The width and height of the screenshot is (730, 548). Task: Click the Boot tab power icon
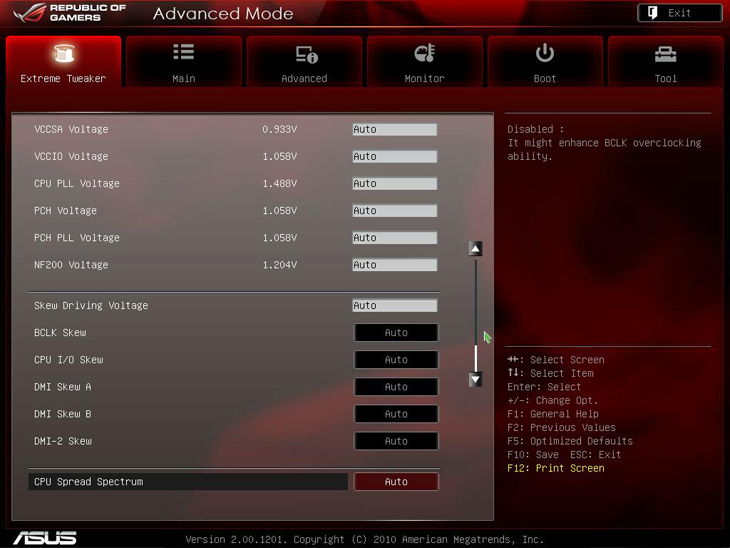545,53
